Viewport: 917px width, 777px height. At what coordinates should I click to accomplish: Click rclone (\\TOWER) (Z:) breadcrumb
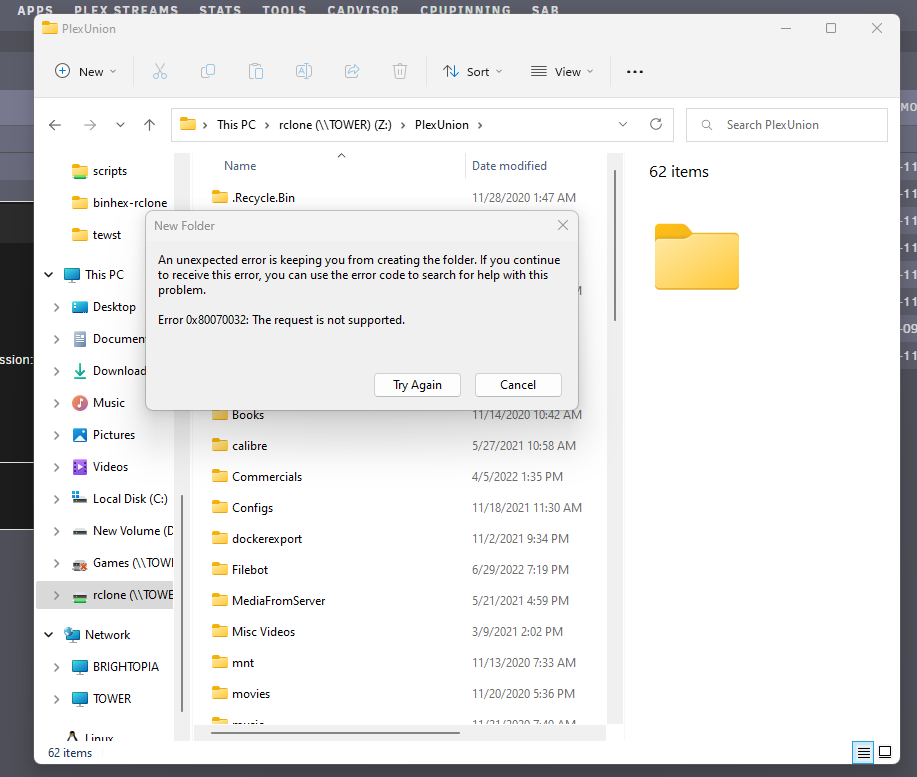335,125
